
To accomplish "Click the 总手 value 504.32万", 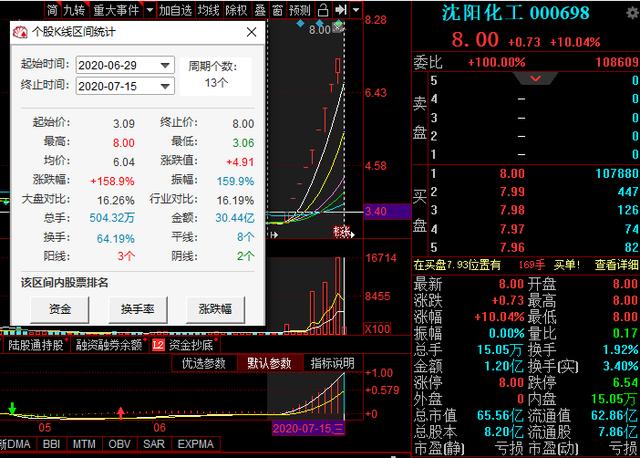I will pos(112,218).
